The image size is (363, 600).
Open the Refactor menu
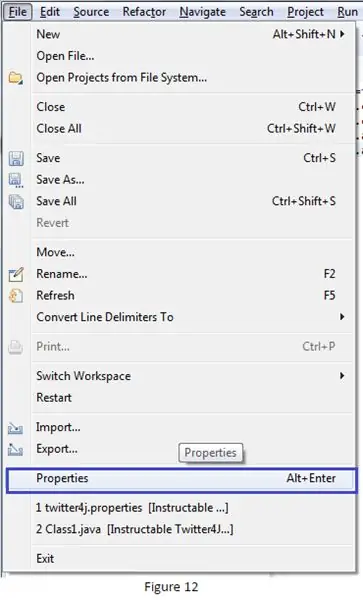click(144, 12)
